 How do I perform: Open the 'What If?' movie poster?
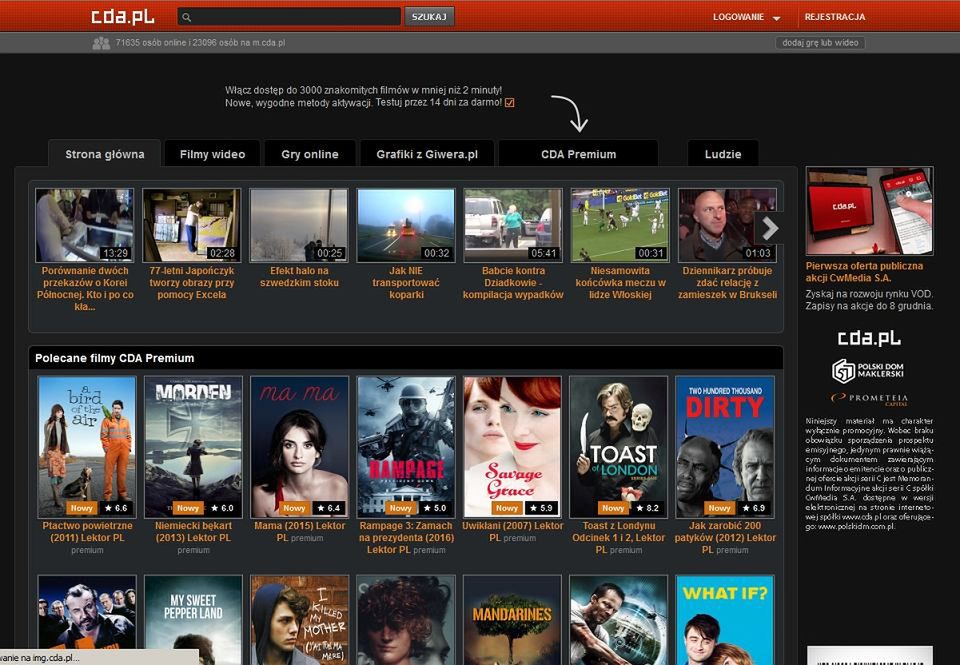(725, 620)
